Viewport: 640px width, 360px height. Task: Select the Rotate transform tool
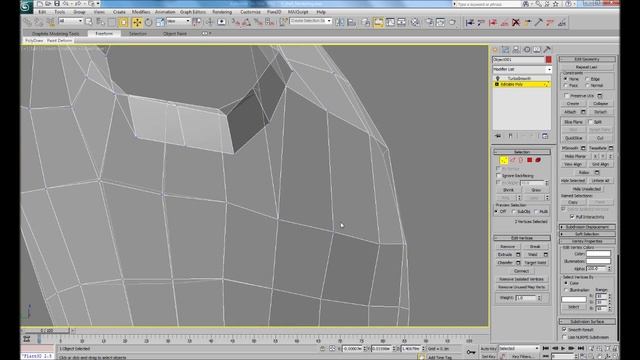[x=149, y=22]
